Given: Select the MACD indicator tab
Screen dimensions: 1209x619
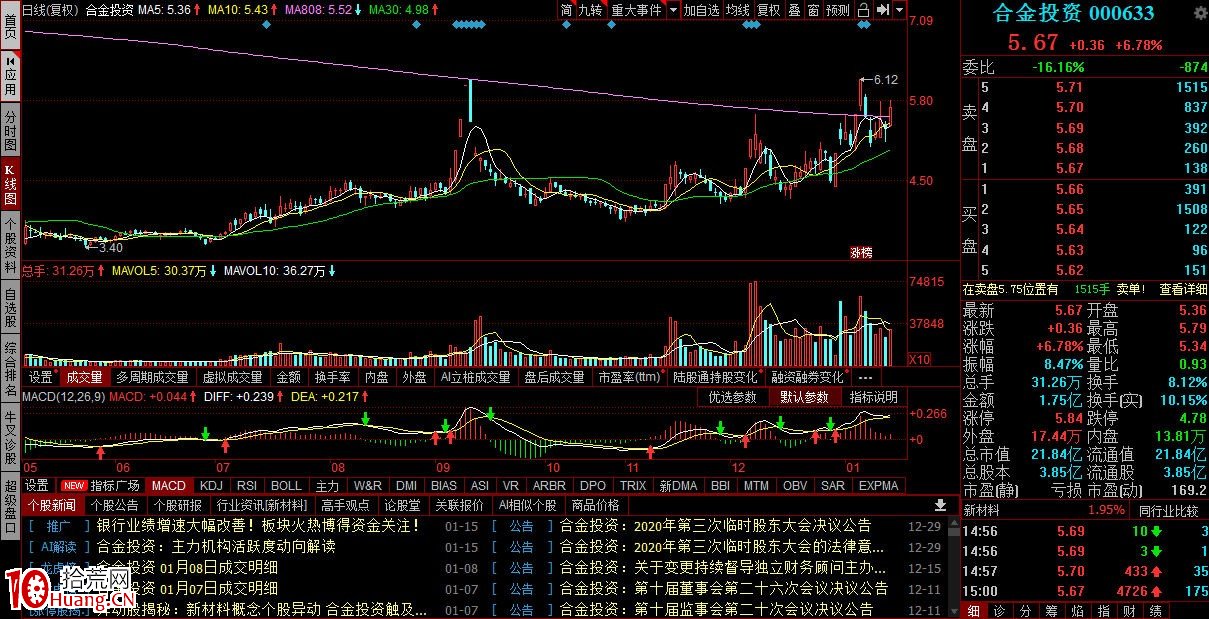Looking at the screenshot, I should coord(169,486).
